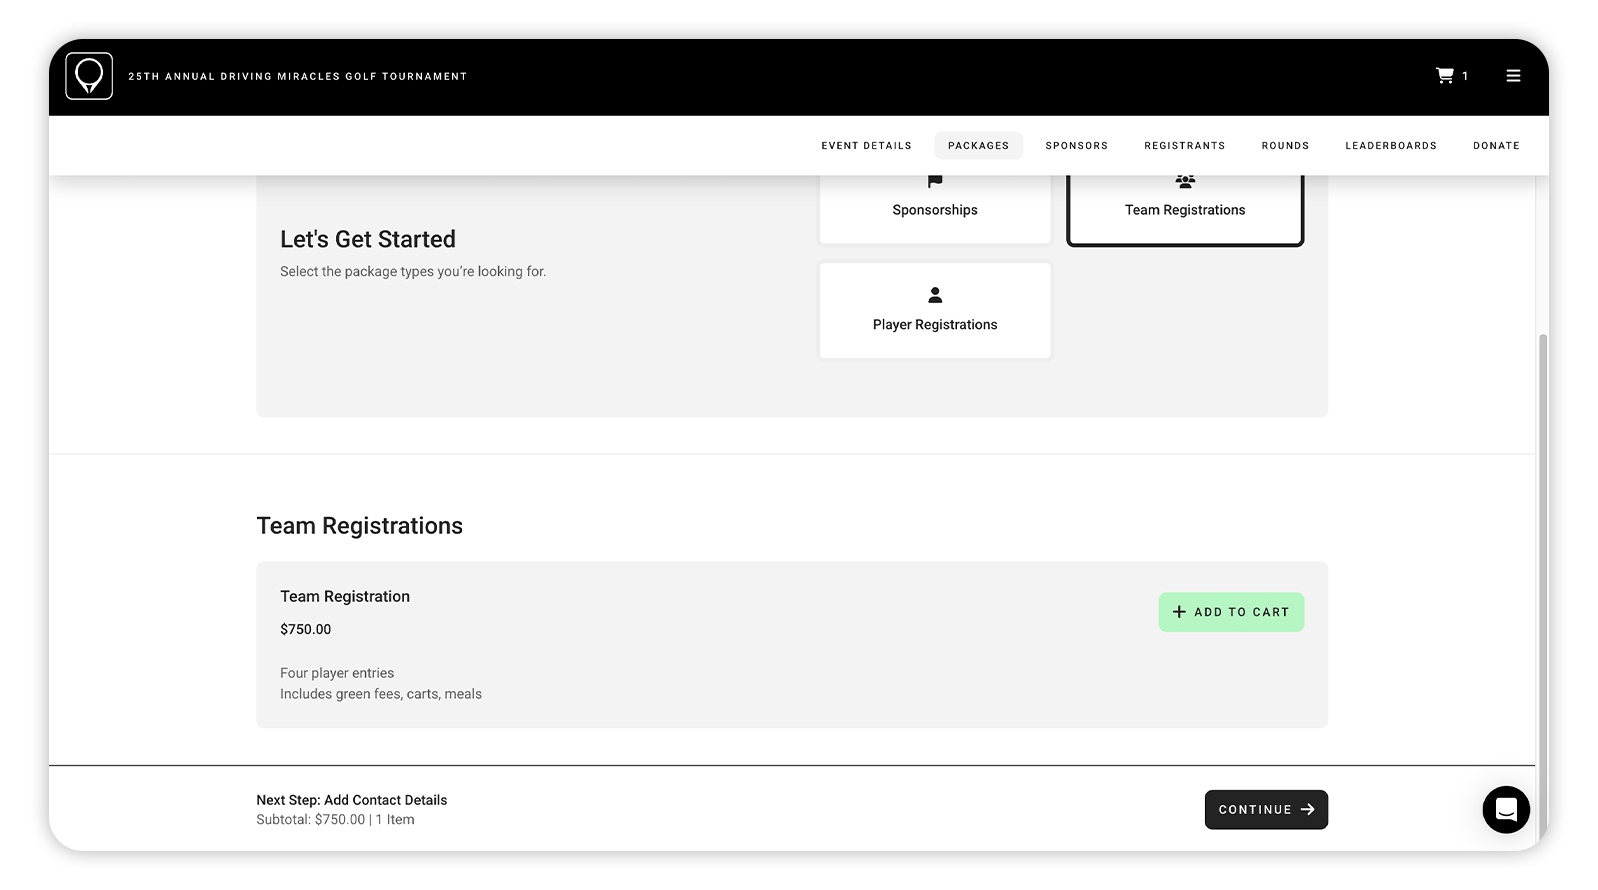This screenshot has width=1598, height=890.
Task: Click 'Includes green fees, carts, meals' text
Action: pyautogui.click(x=381, y=694)
